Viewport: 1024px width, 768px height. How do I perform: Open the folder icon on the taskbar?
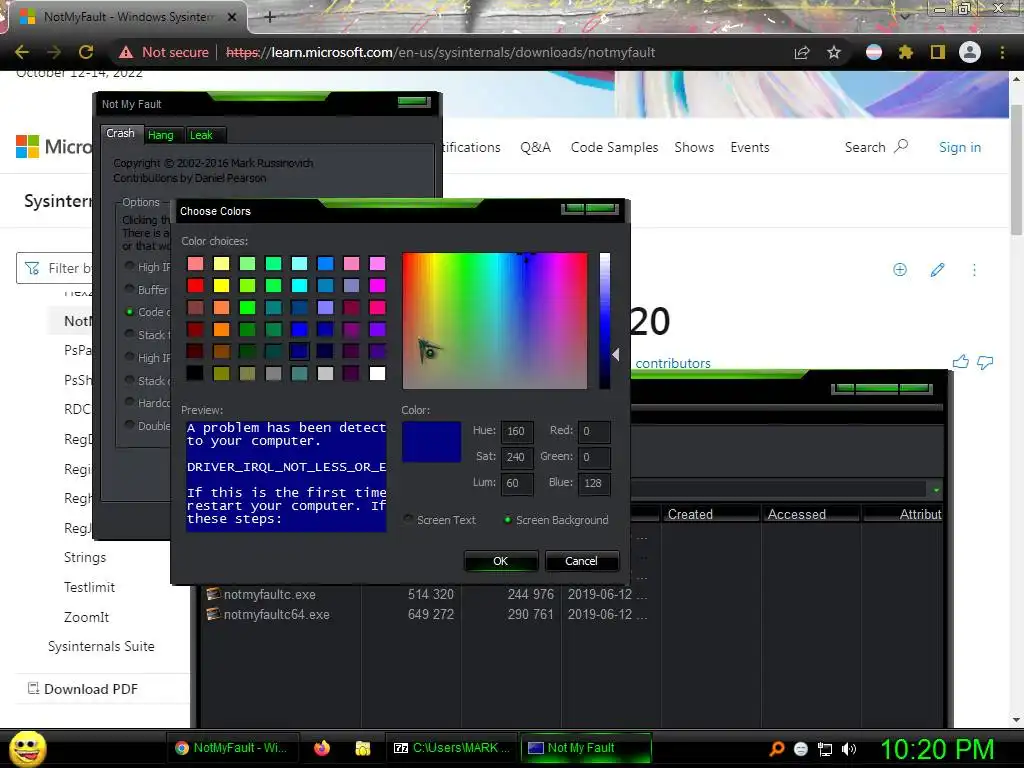click(363, 748)
